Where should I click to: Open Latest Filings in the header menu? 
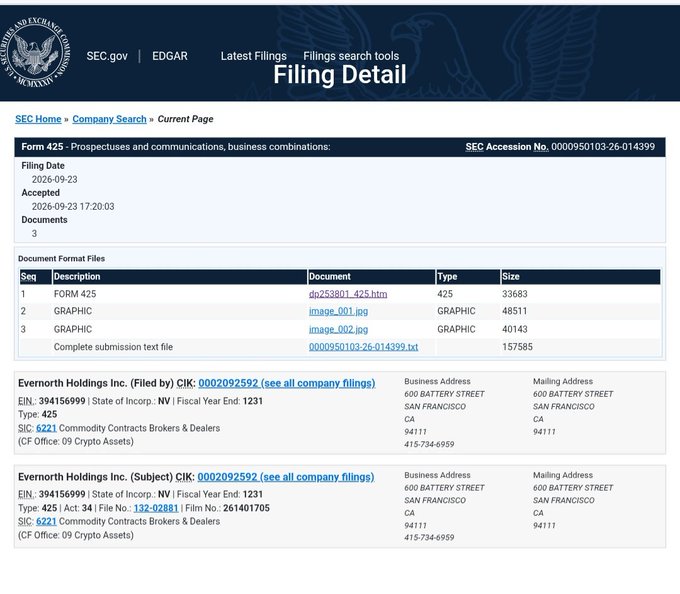[254, 56]
